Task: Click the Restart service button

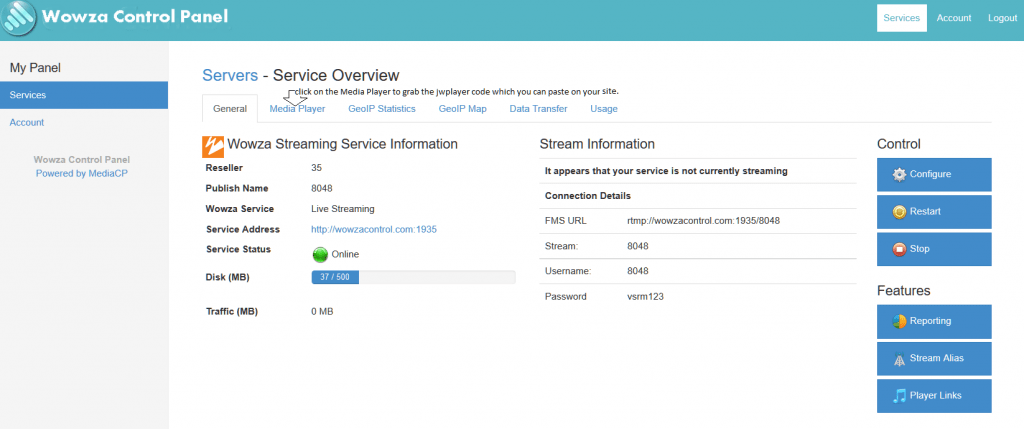Action: (934, 212)
